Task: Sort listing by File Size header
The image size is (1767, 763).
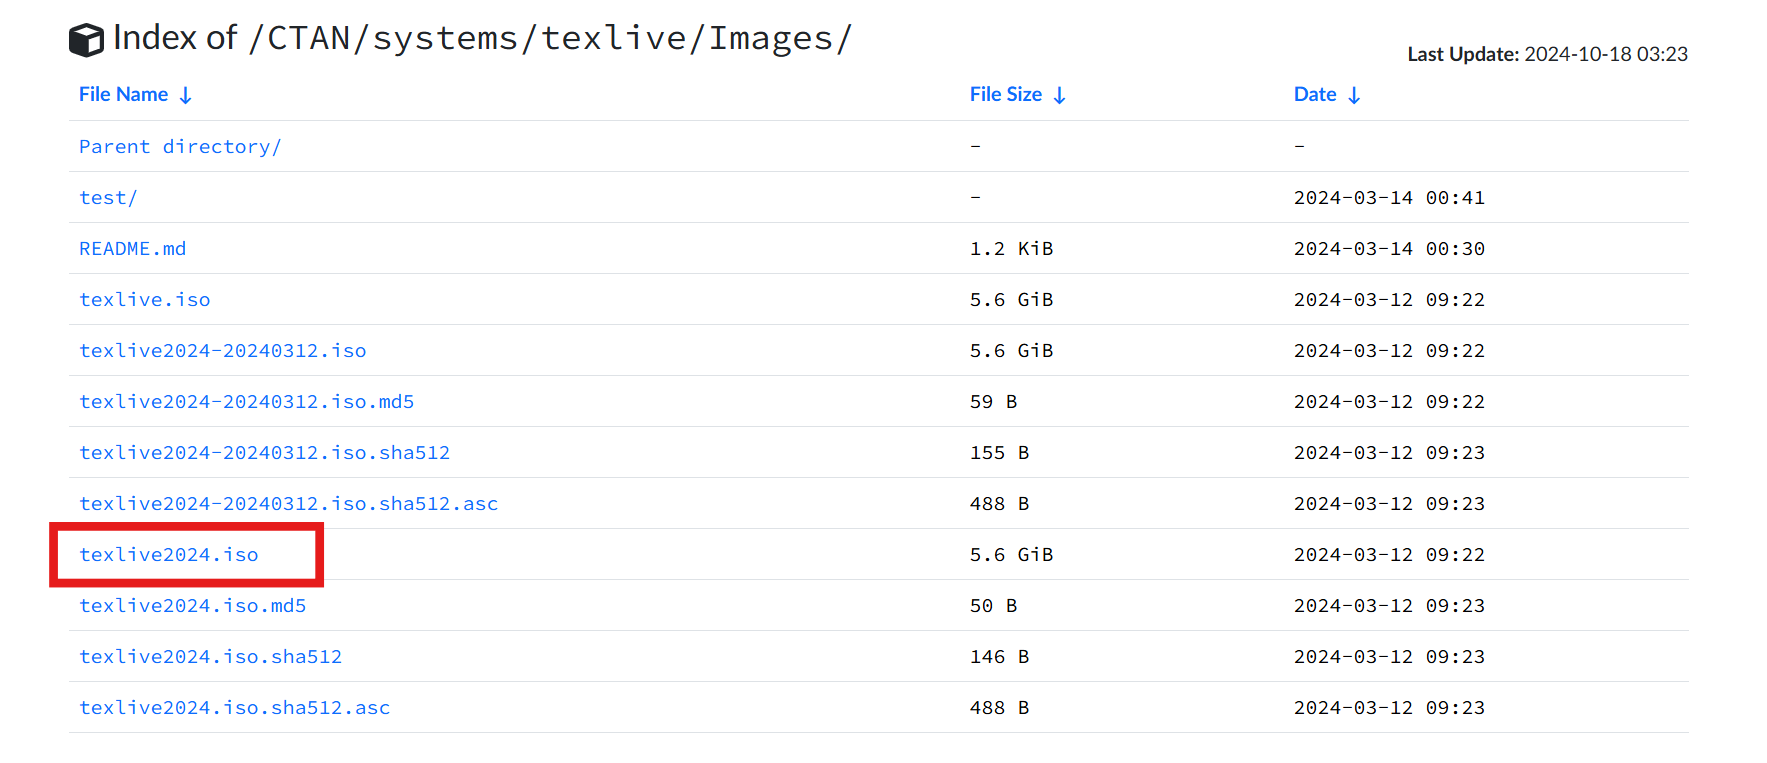Action: tap(1005, 94)
